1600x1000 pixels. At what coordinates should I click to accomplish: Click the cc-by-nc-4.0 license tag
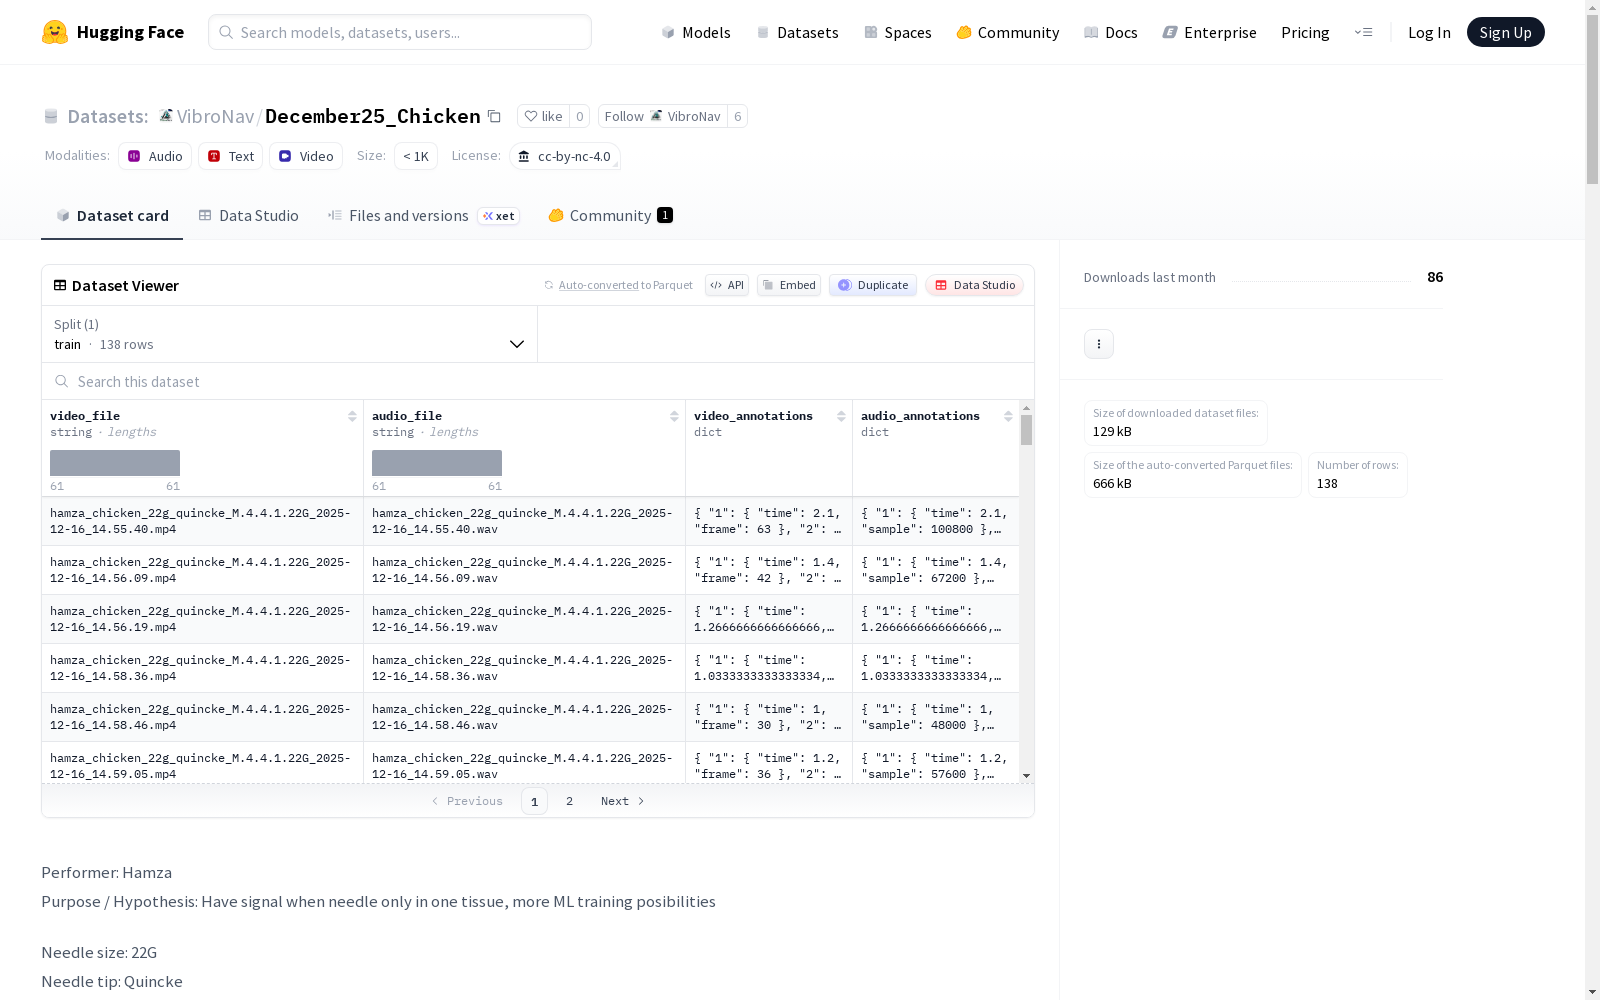[x=565, y=156]
